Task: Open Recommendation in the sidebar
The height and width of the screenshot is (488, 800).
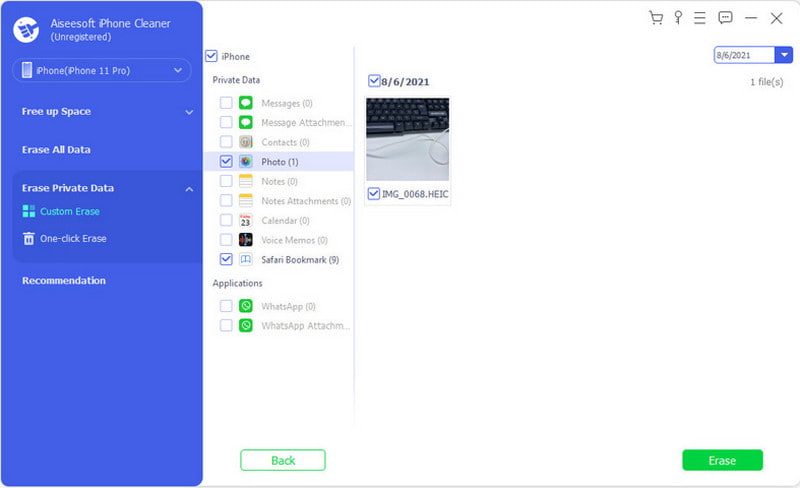Action: tap(64, 281)
